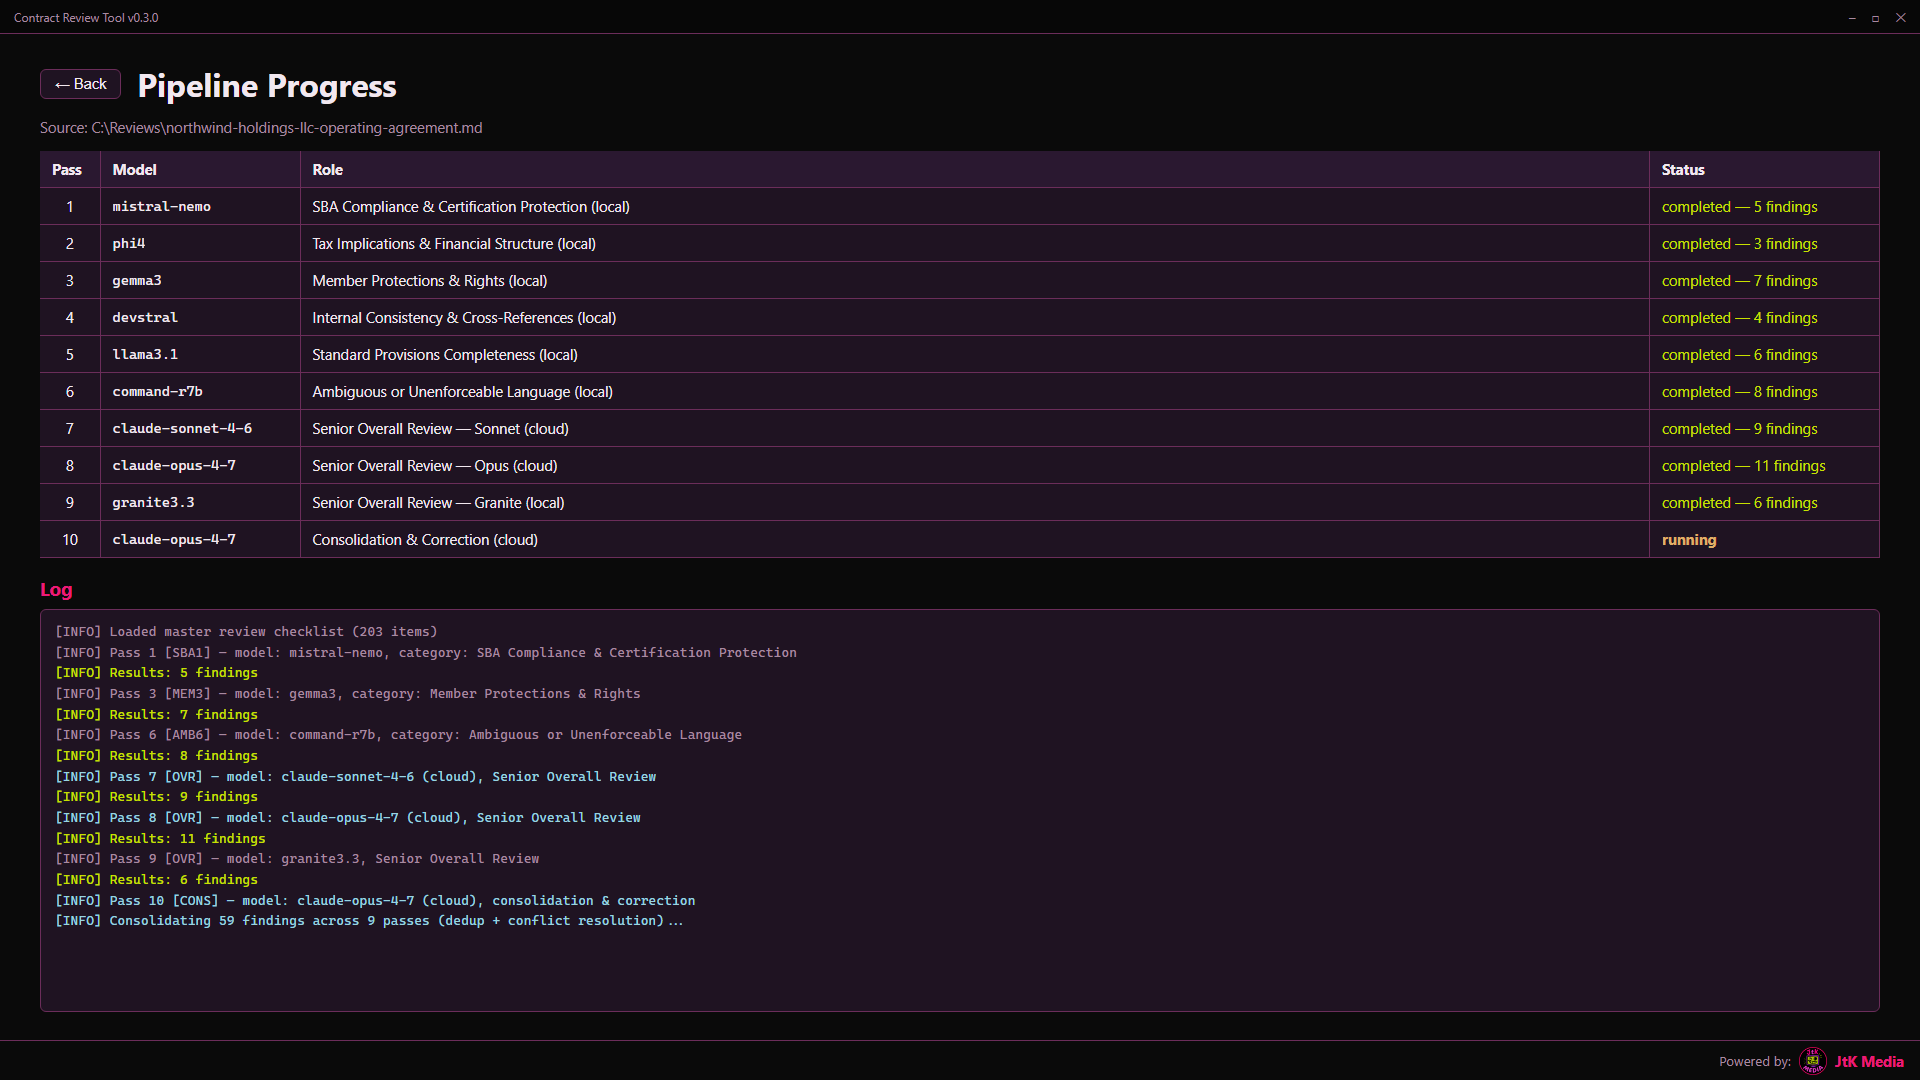This screenshot has width=1920, height=1080.
Task: Maximize the Contract Review Tool window
Action: [x=1875, y=18]
